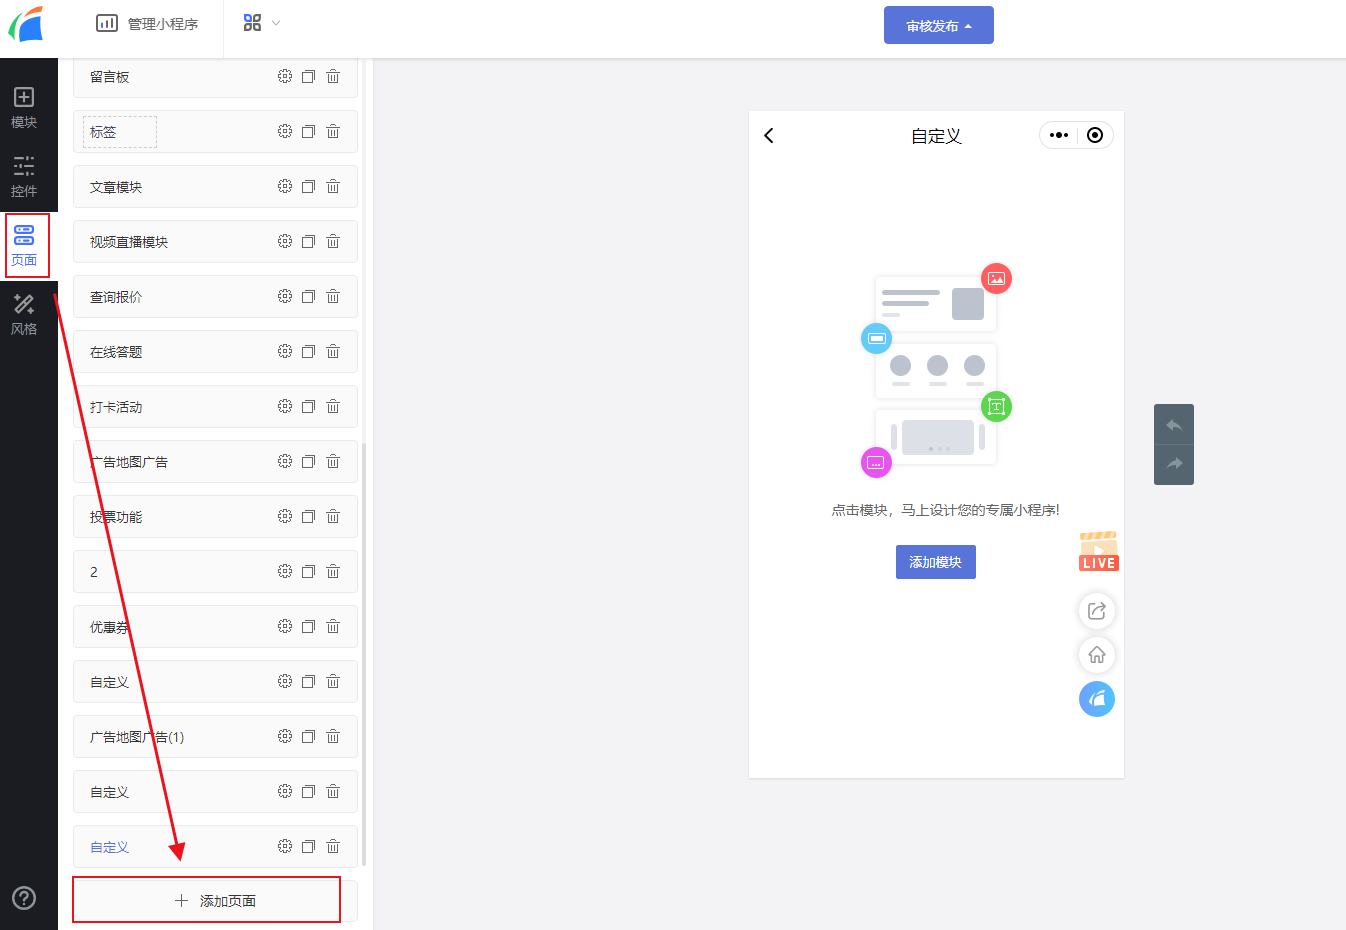The height and width of the screenshot is (930, 1346).
Task: Open settings for 标签 page
Action: 285,131
